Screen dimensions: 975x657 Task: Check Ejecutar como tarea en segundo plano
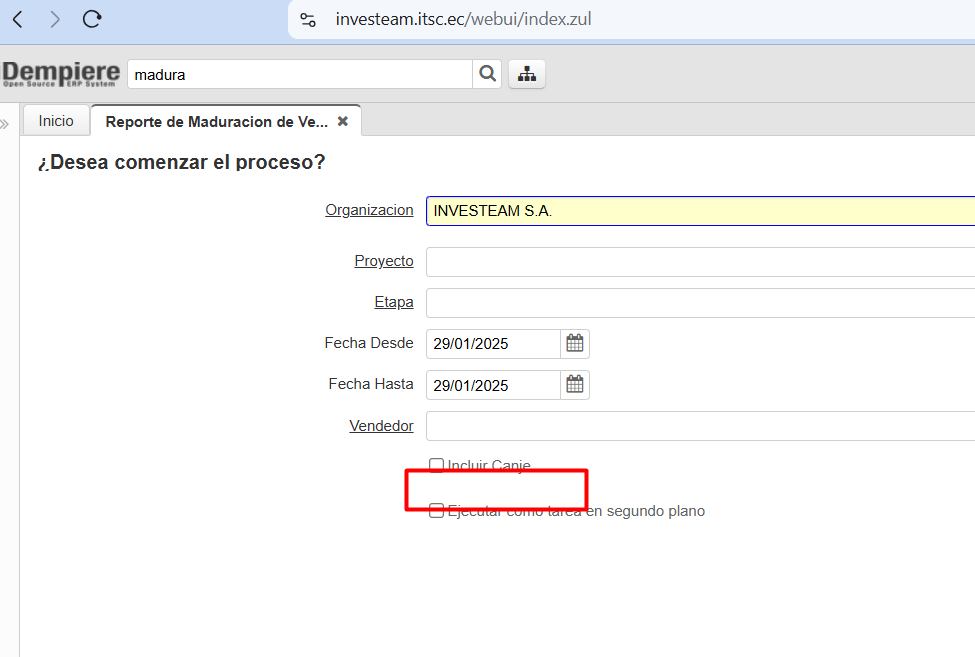[x=436, y=511]
